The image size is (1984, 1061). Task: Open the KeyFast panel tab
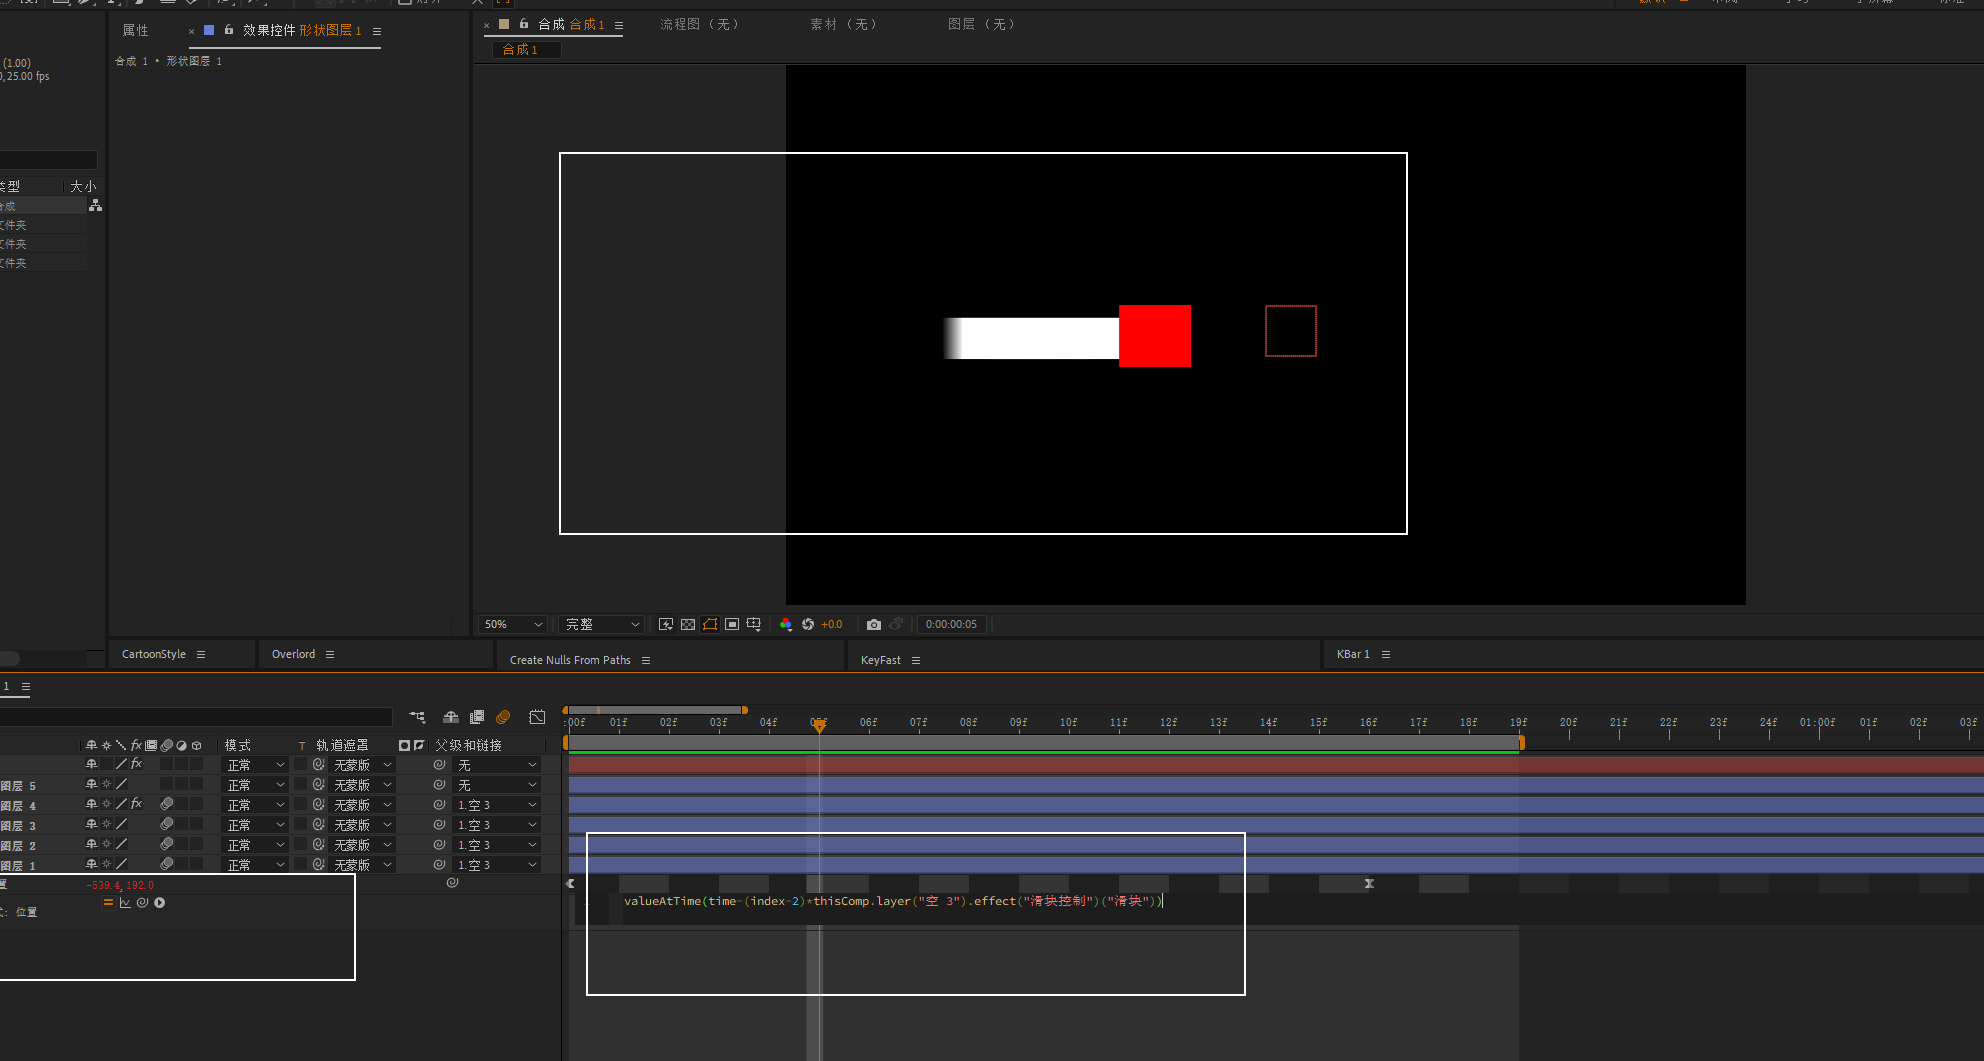pyautogui.click(x=881, y=660)
